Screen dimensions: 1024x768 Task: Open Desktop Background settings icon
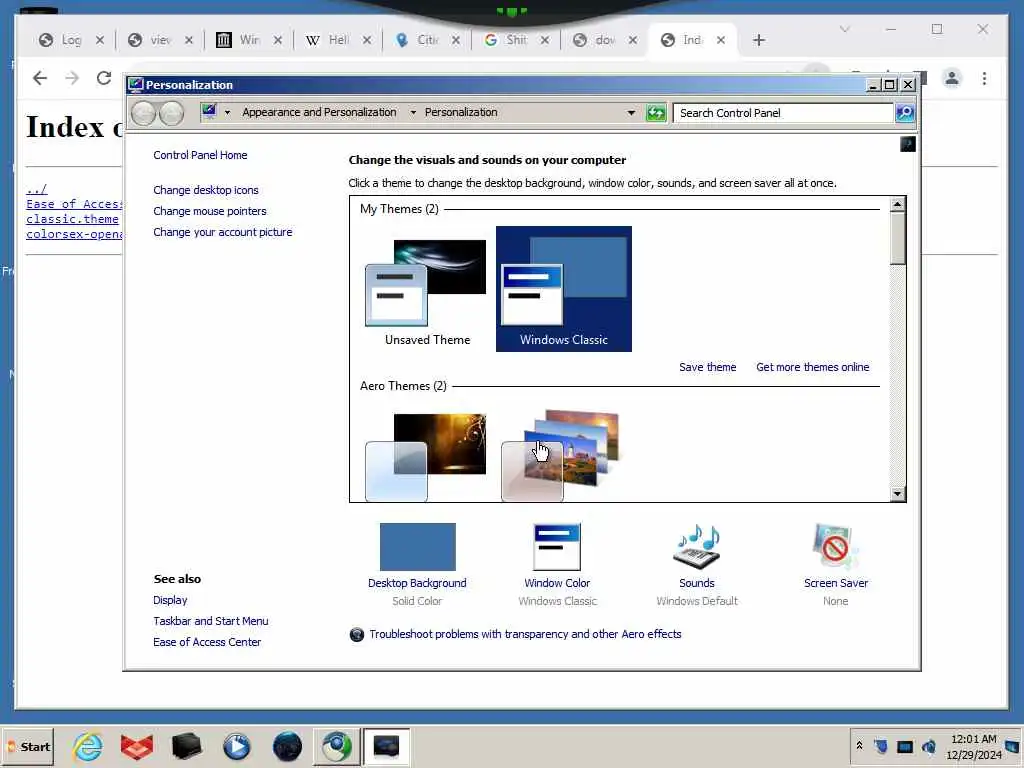417,547
